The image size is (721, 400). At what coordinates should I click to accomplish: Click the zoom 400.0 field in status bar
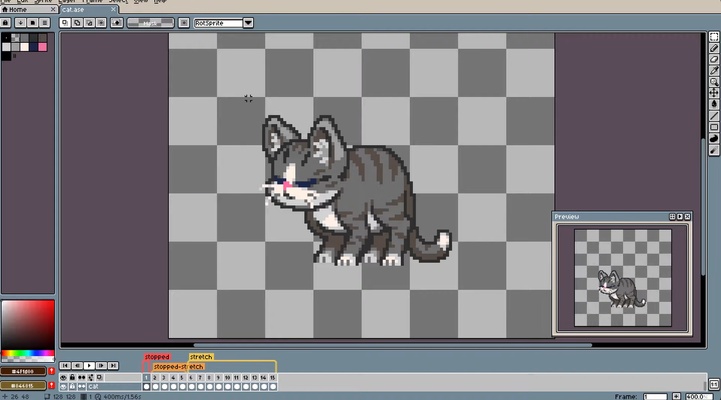pos(699,396)
